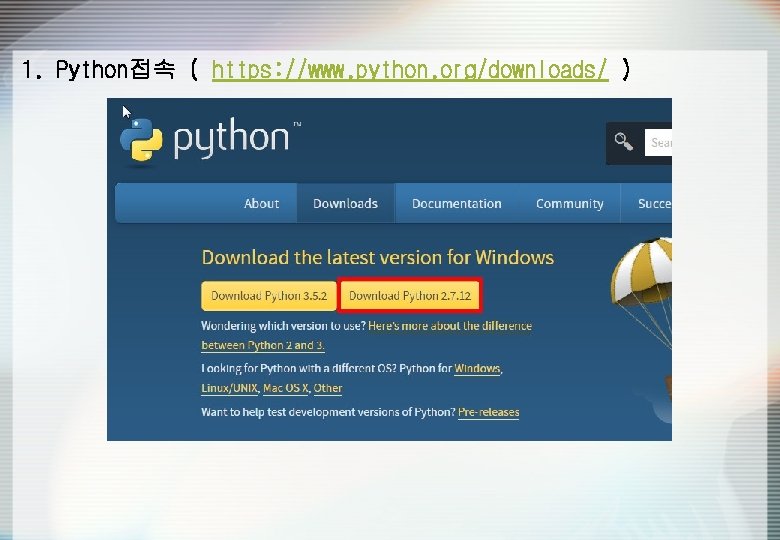
Task: Click Download Python 2.7.12 button
Action: [x=410, y=296]
